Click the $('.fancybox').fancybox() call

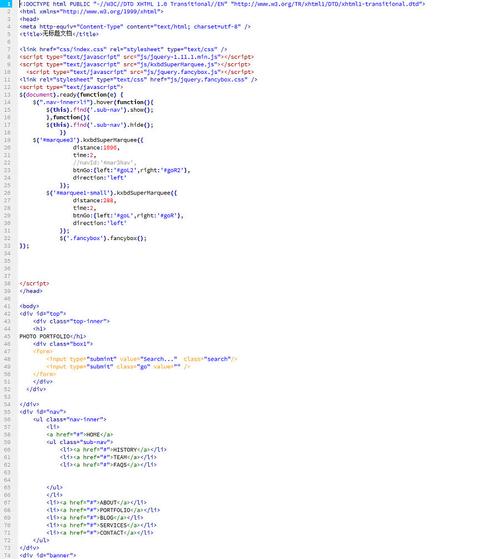coord(103,238)
